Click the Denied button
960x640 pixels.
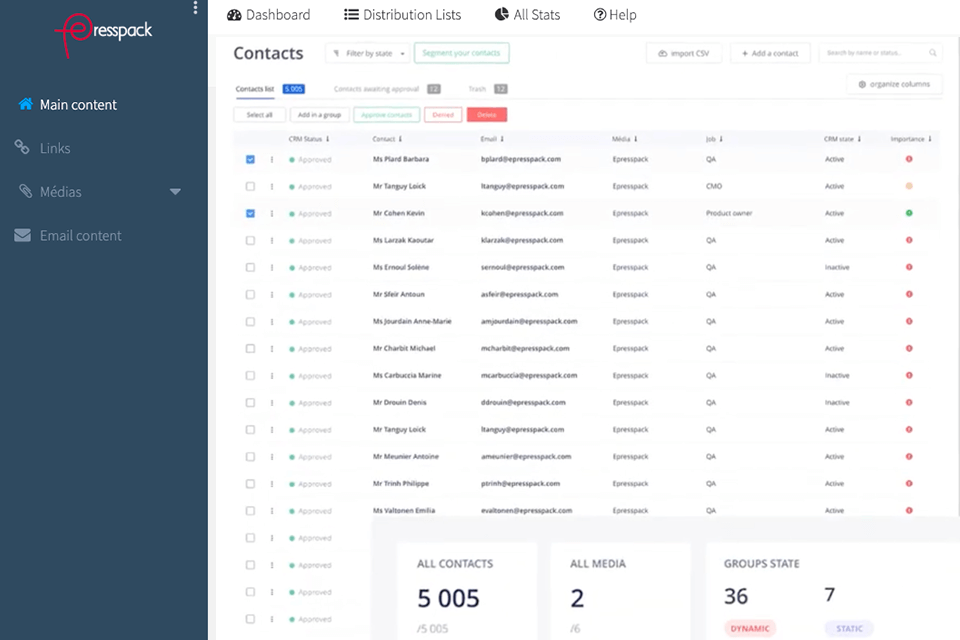point(443,115)
